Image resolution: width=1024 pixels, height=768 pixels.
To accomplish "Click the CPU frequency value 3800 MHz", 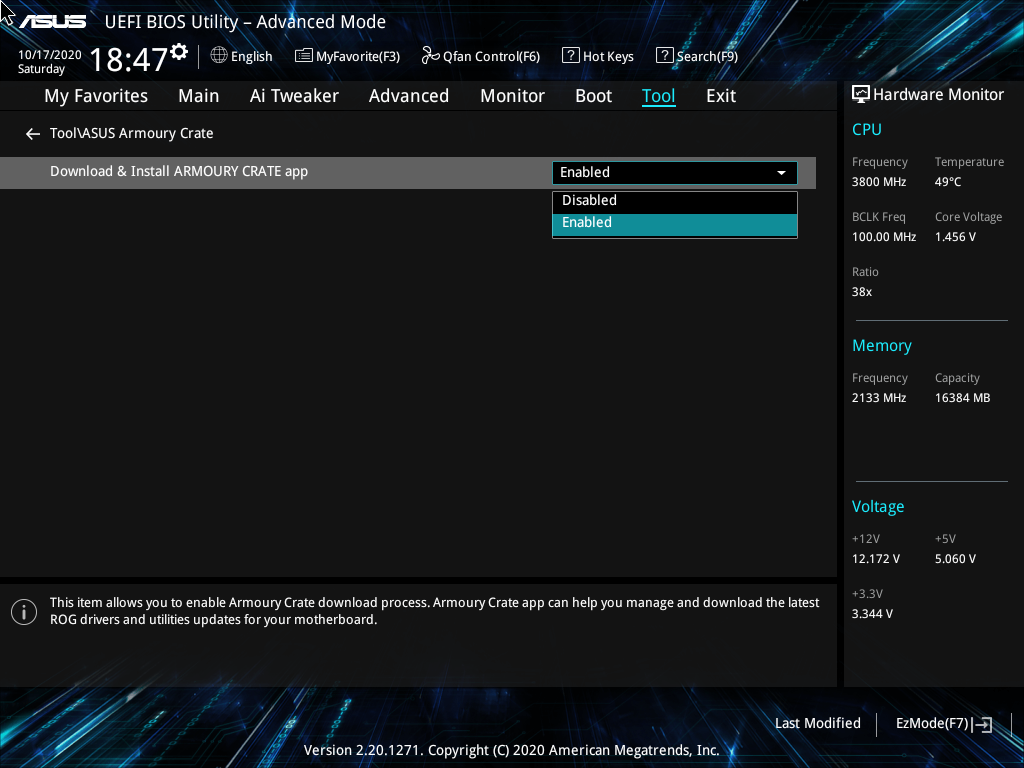I will pyautogui.click(x=878, y=182).
